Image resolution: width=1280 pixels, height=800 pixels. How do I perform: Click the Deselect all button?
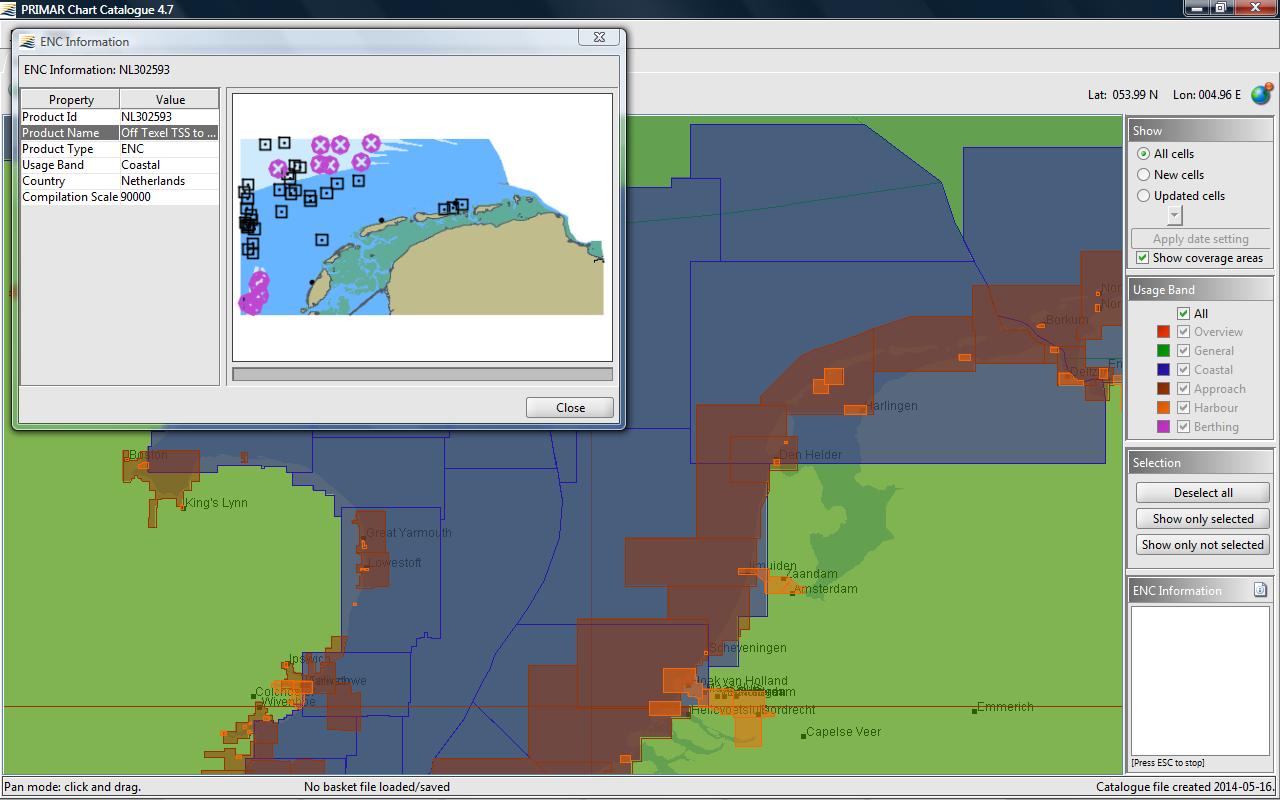pyautogui.click(x=1202, y=493)
